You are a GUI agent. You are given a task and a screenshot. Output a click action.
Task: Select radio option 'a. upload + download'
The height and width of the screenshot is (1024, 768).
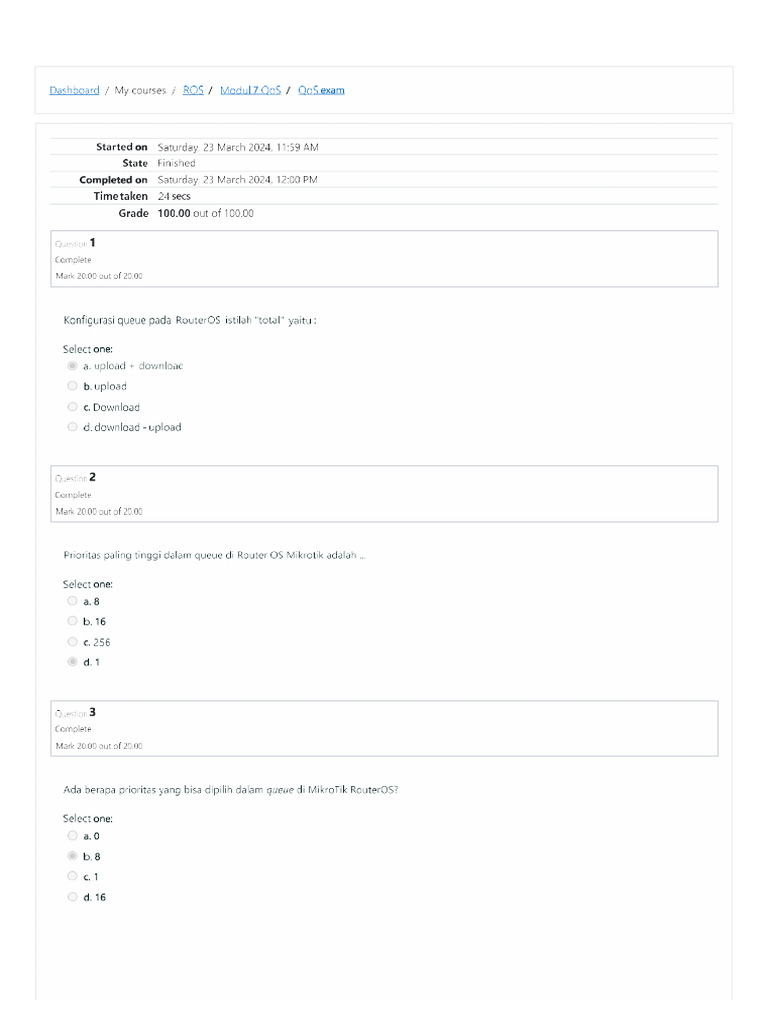click(x=72, y=366)
